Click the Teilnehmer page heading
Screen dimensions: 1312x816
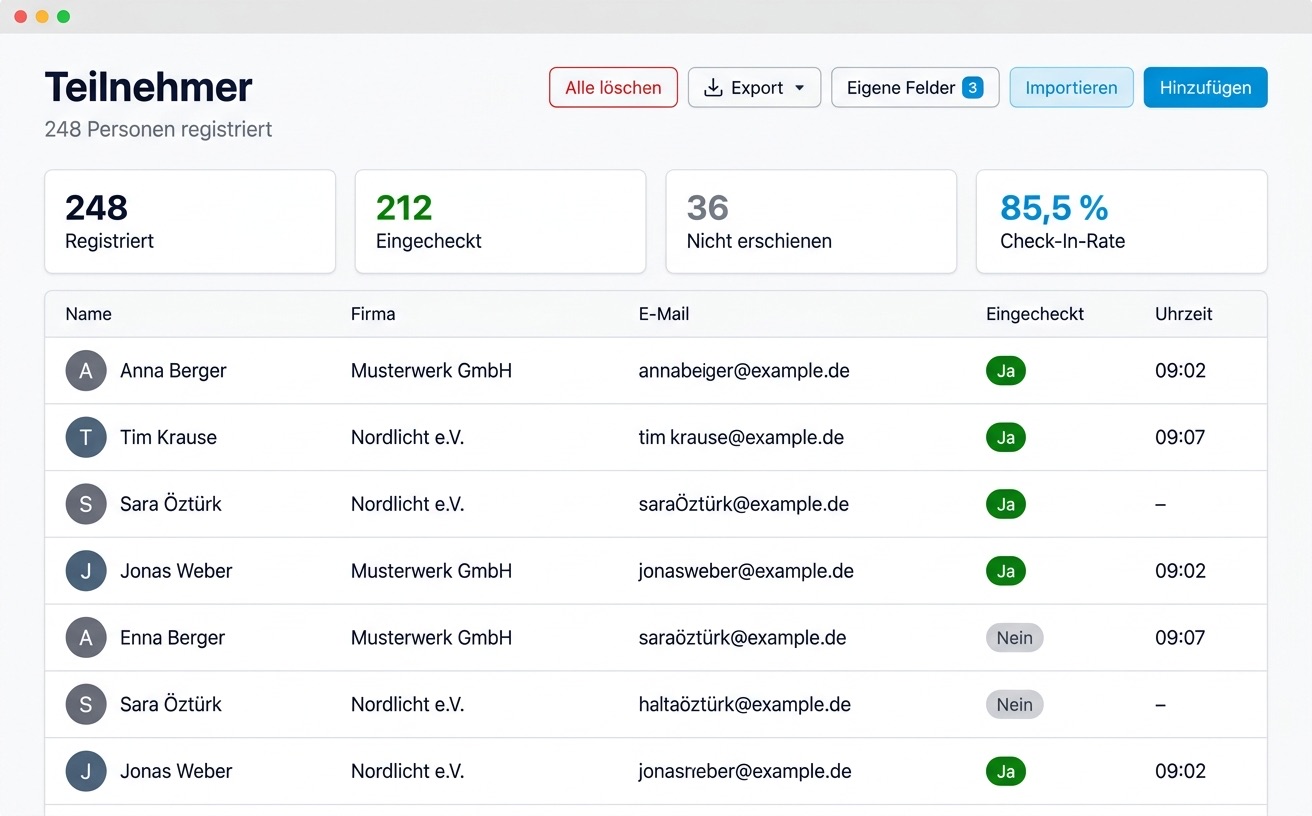pyautogui.click(x=148, y=87)
